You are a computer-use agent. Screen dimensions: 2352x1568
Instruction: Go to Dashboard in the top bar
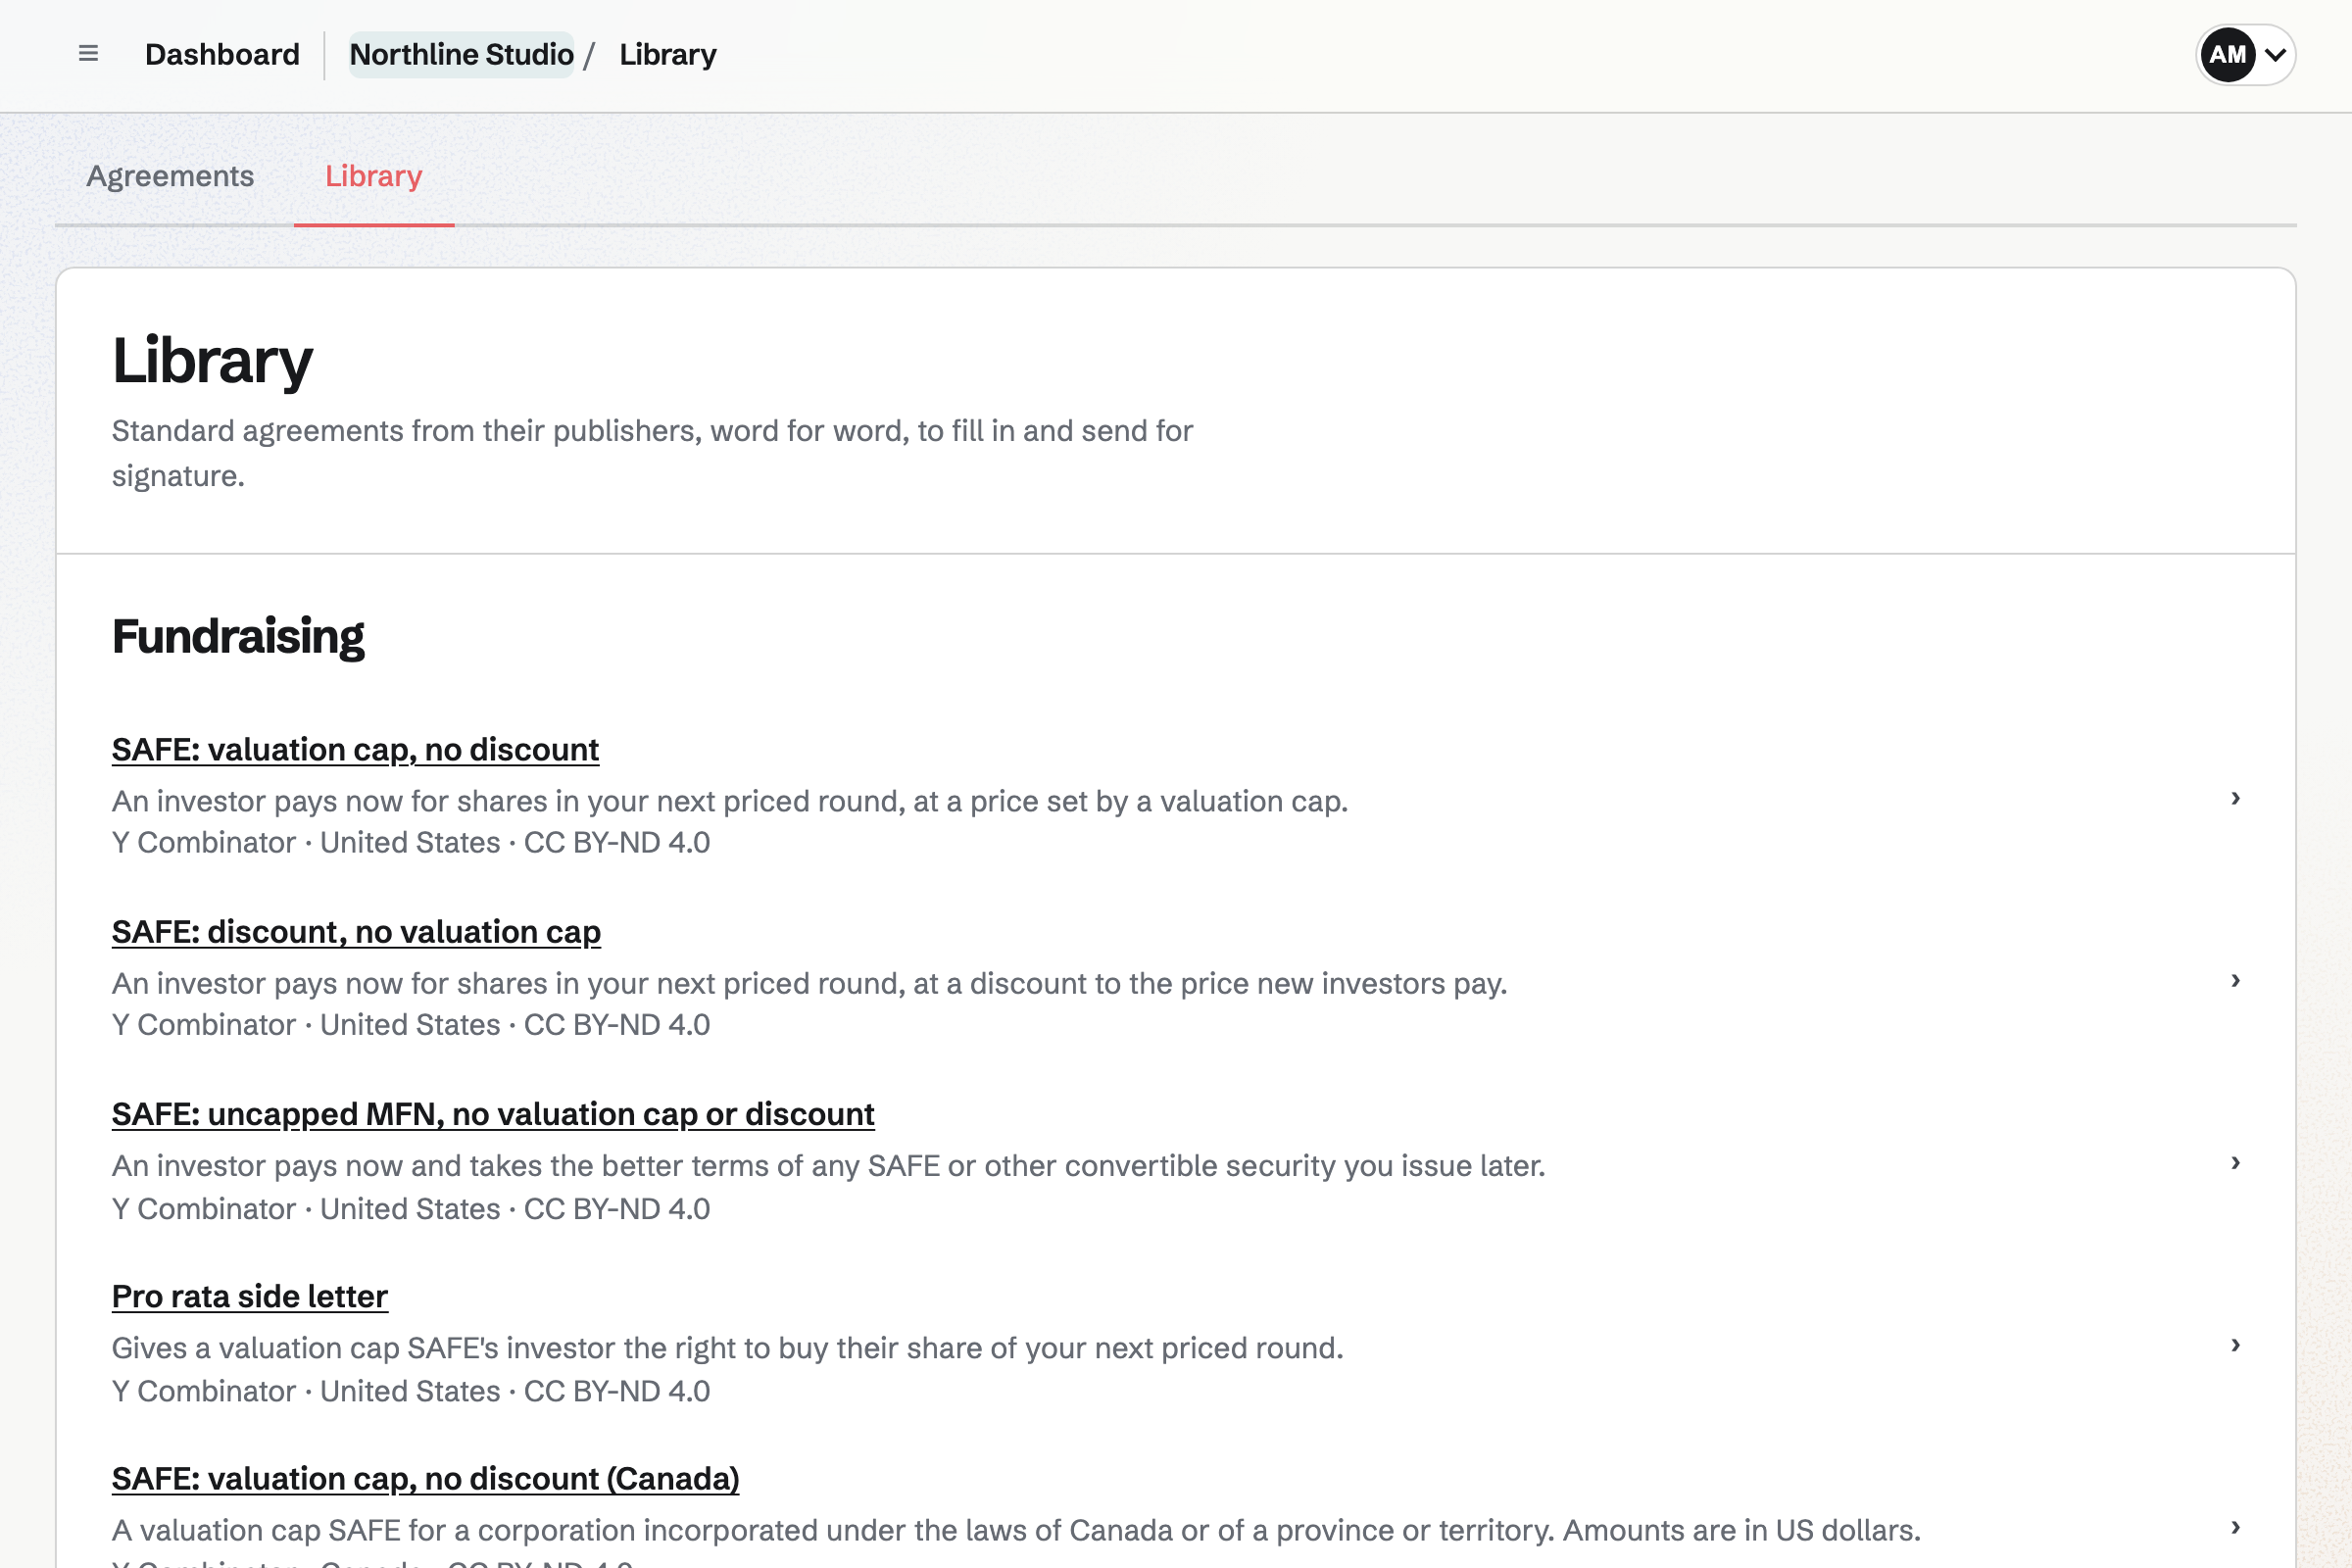(x=222, y=54)
